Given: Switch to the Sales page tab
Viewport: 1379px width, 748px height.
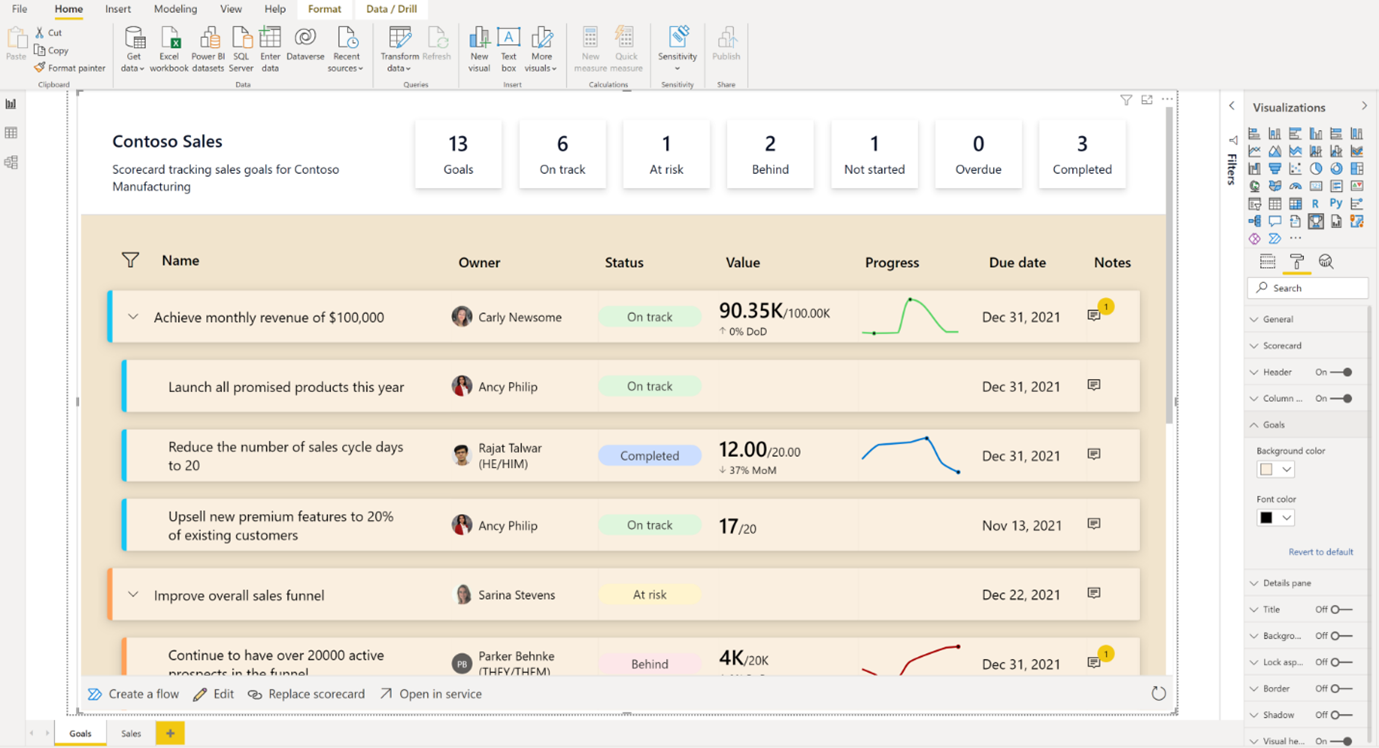Looking at the screenshot, I should click(131, 733).
